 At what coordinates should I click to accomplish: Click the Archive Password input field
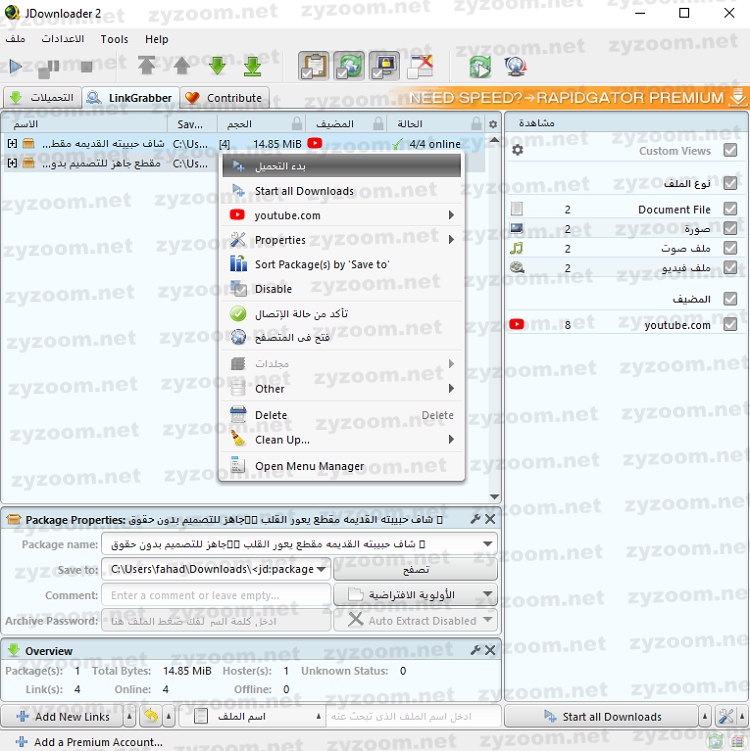click(216, 621)
